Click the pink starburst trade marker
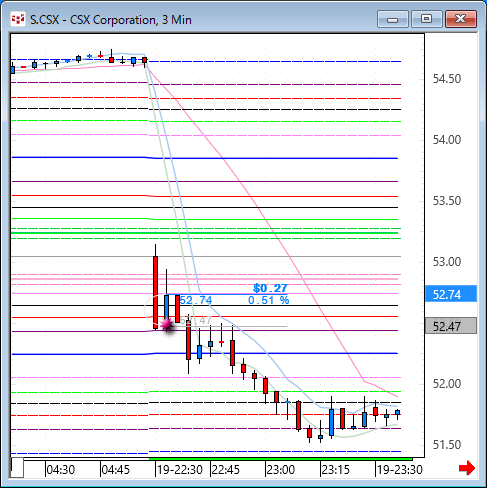487x488 pixels. [167, 325]
